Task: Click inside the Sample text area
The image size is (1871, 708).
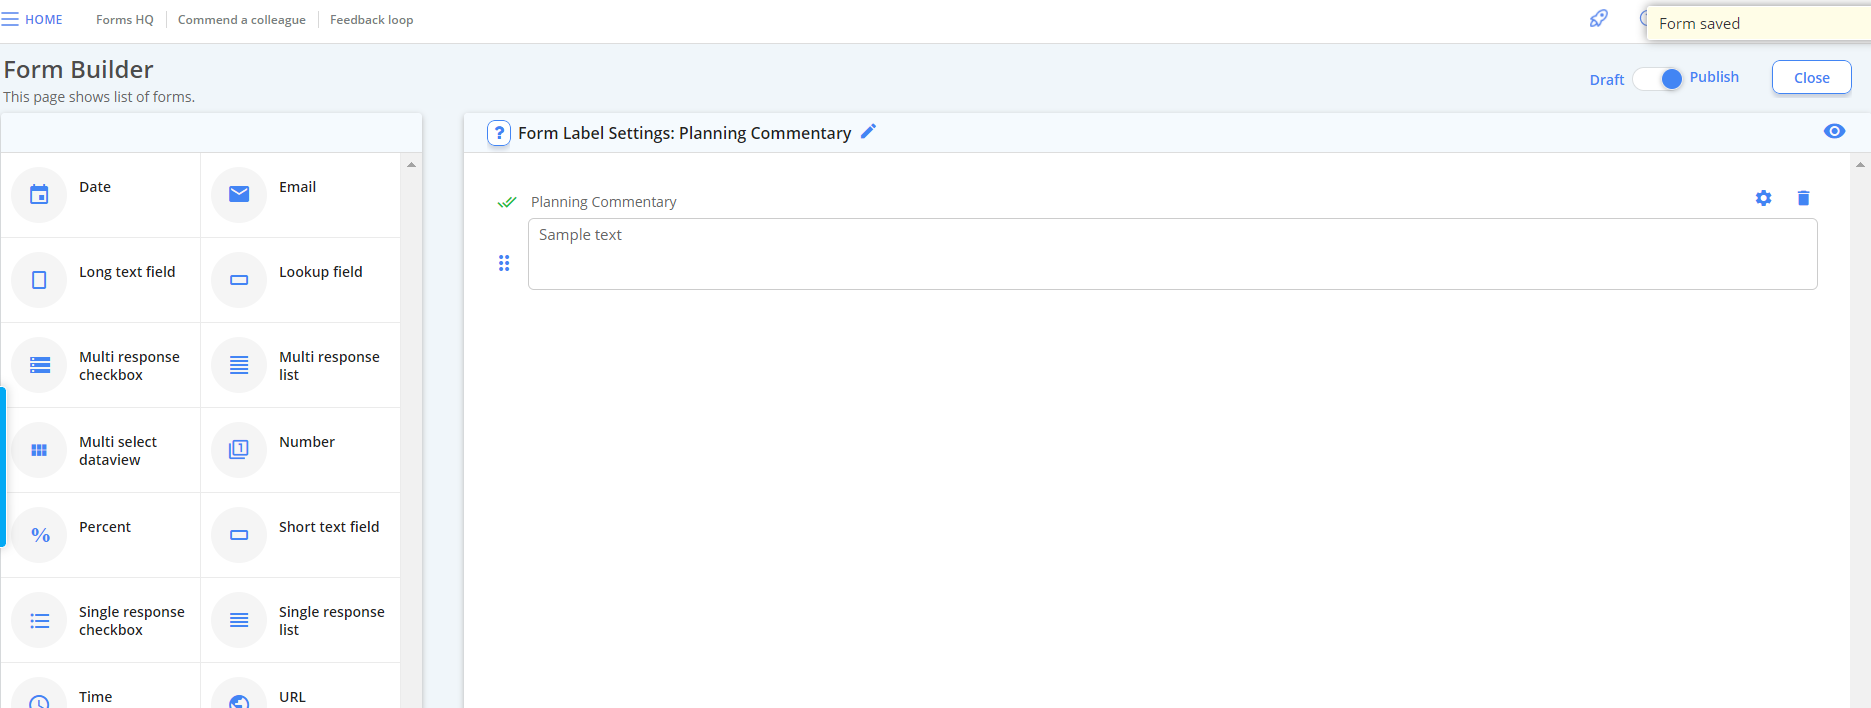Action: (x=1172, y=254)
